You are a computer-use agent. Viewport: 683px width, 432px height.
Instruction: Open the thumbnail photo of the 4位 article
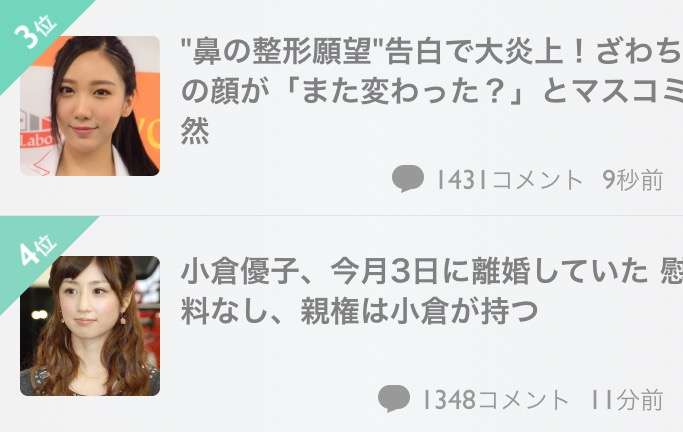[x=90, y=326]
